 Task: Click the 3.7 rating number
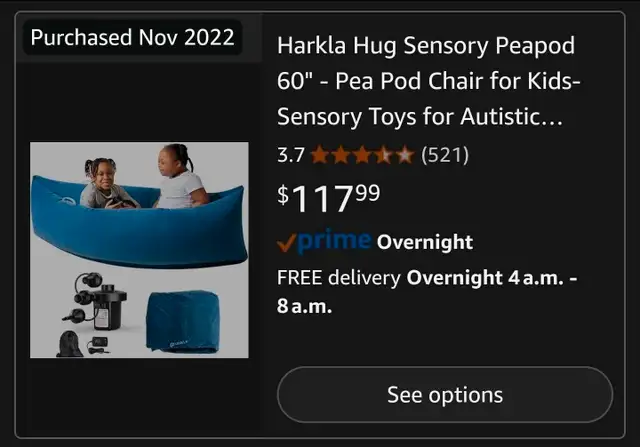(x=291, y=156)
